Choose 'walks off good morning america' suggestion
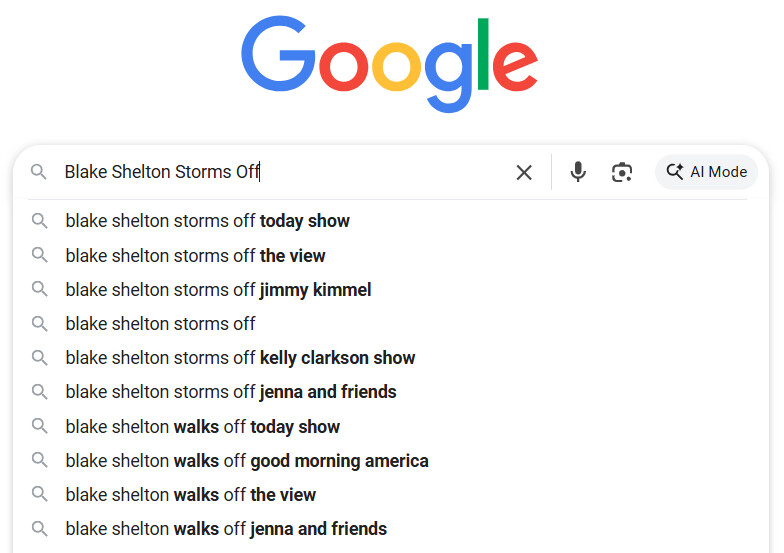This screenshot has width=784, height=553. click(247, 461)
